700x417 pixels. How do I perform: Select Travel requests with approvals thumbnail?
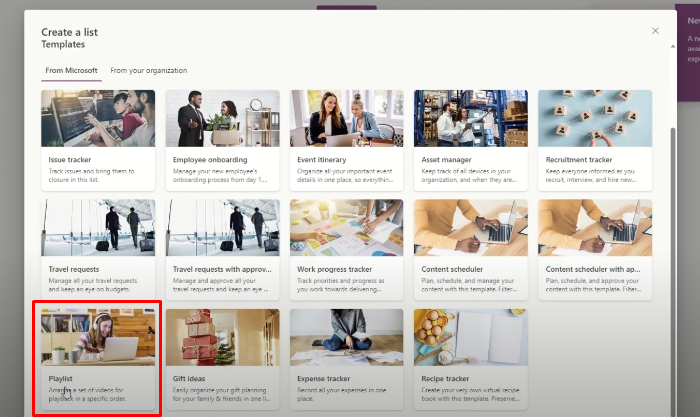(x=222, y=228)
